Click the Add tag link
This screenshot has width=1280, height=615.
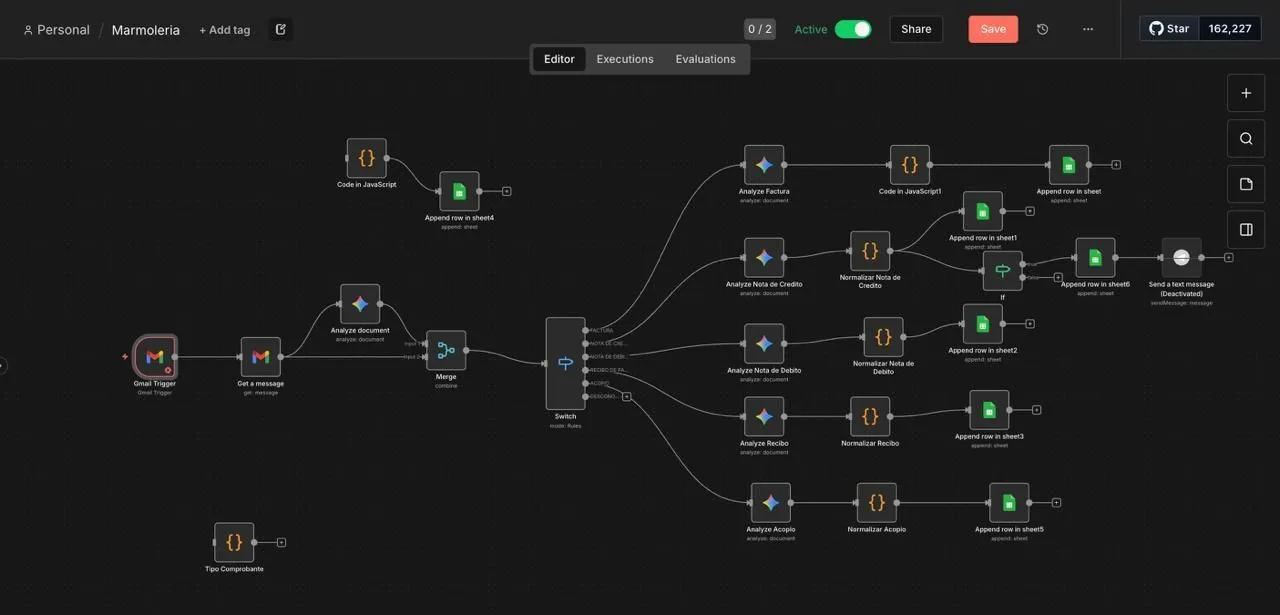tap(225, 30)
